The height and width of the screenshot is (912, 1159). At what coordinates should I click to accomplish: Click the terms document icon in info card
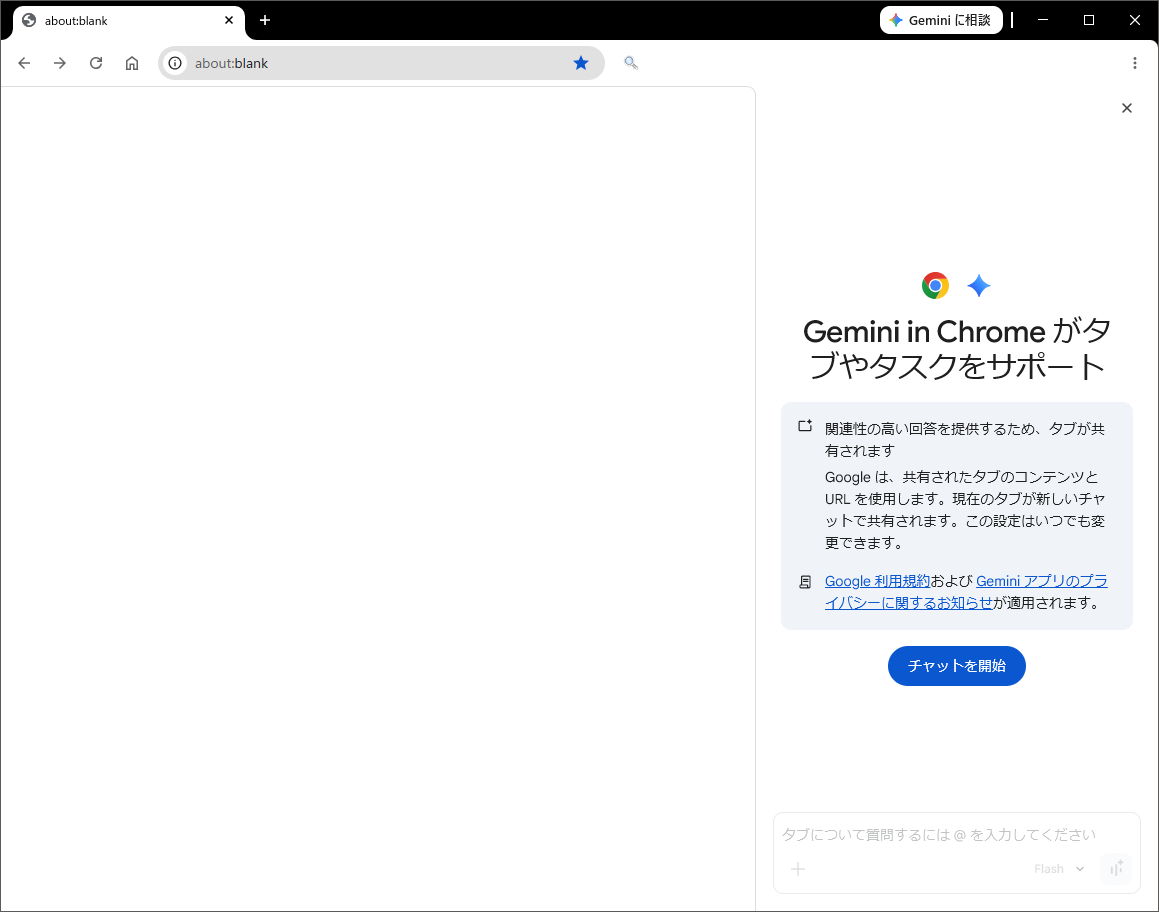pyautogui.click(x=805, y=582)
